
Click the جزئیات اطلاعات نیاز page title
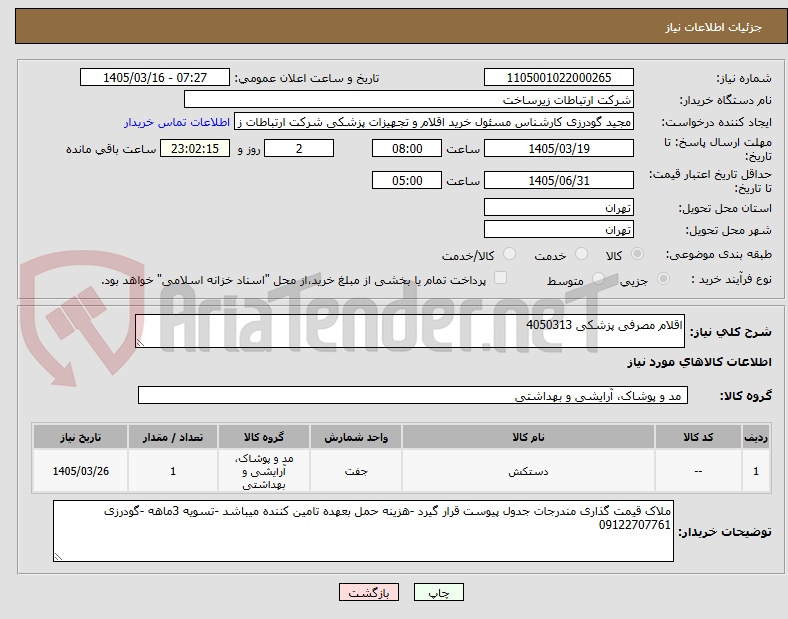pos(714,27)
